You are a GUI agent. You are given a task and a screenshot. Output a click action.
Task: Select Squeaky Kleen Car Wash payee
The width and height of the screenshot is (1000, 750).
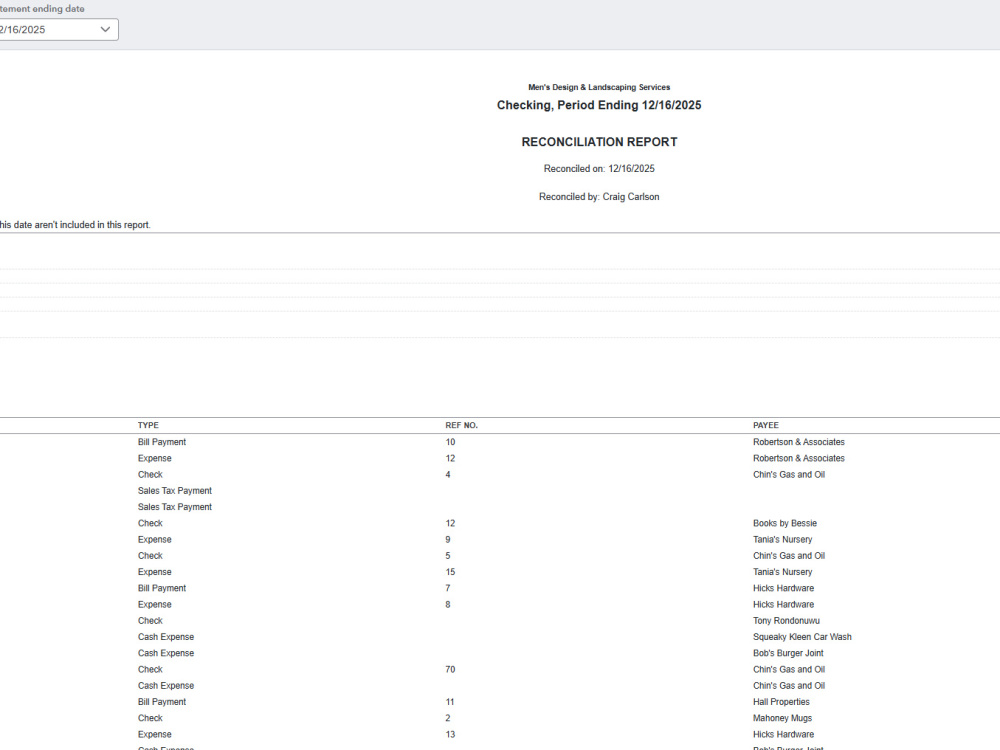[x=802, y=637]
